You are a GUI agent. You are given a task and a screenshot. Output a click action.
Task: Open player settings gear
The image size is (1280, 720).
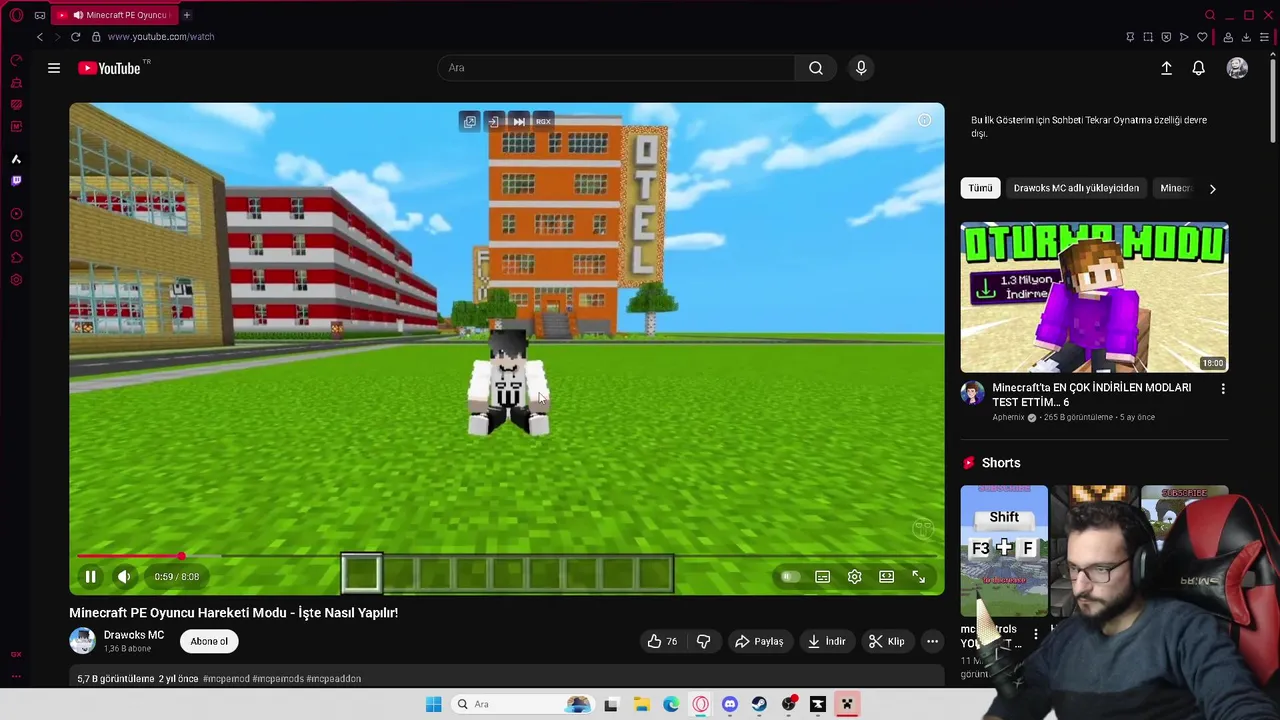[854, 577]
